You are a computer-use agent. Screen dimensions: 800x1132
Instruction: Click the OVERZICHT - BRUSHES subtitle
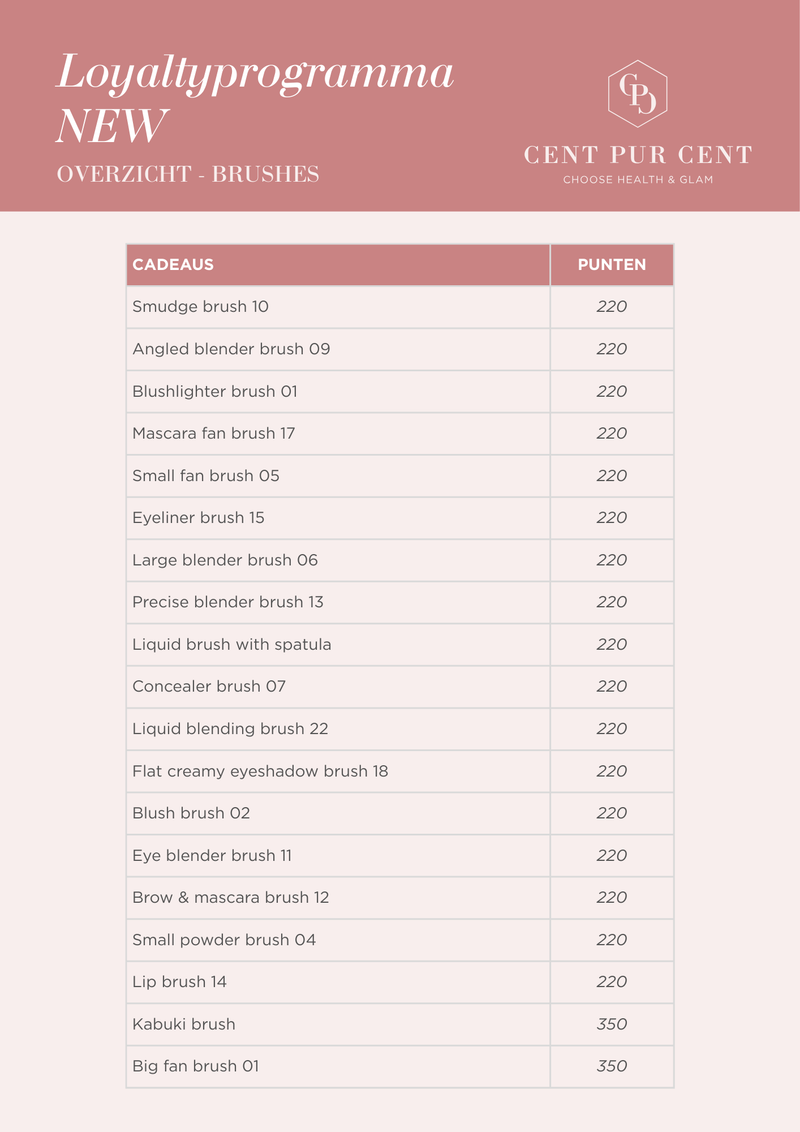click(188, 174)
